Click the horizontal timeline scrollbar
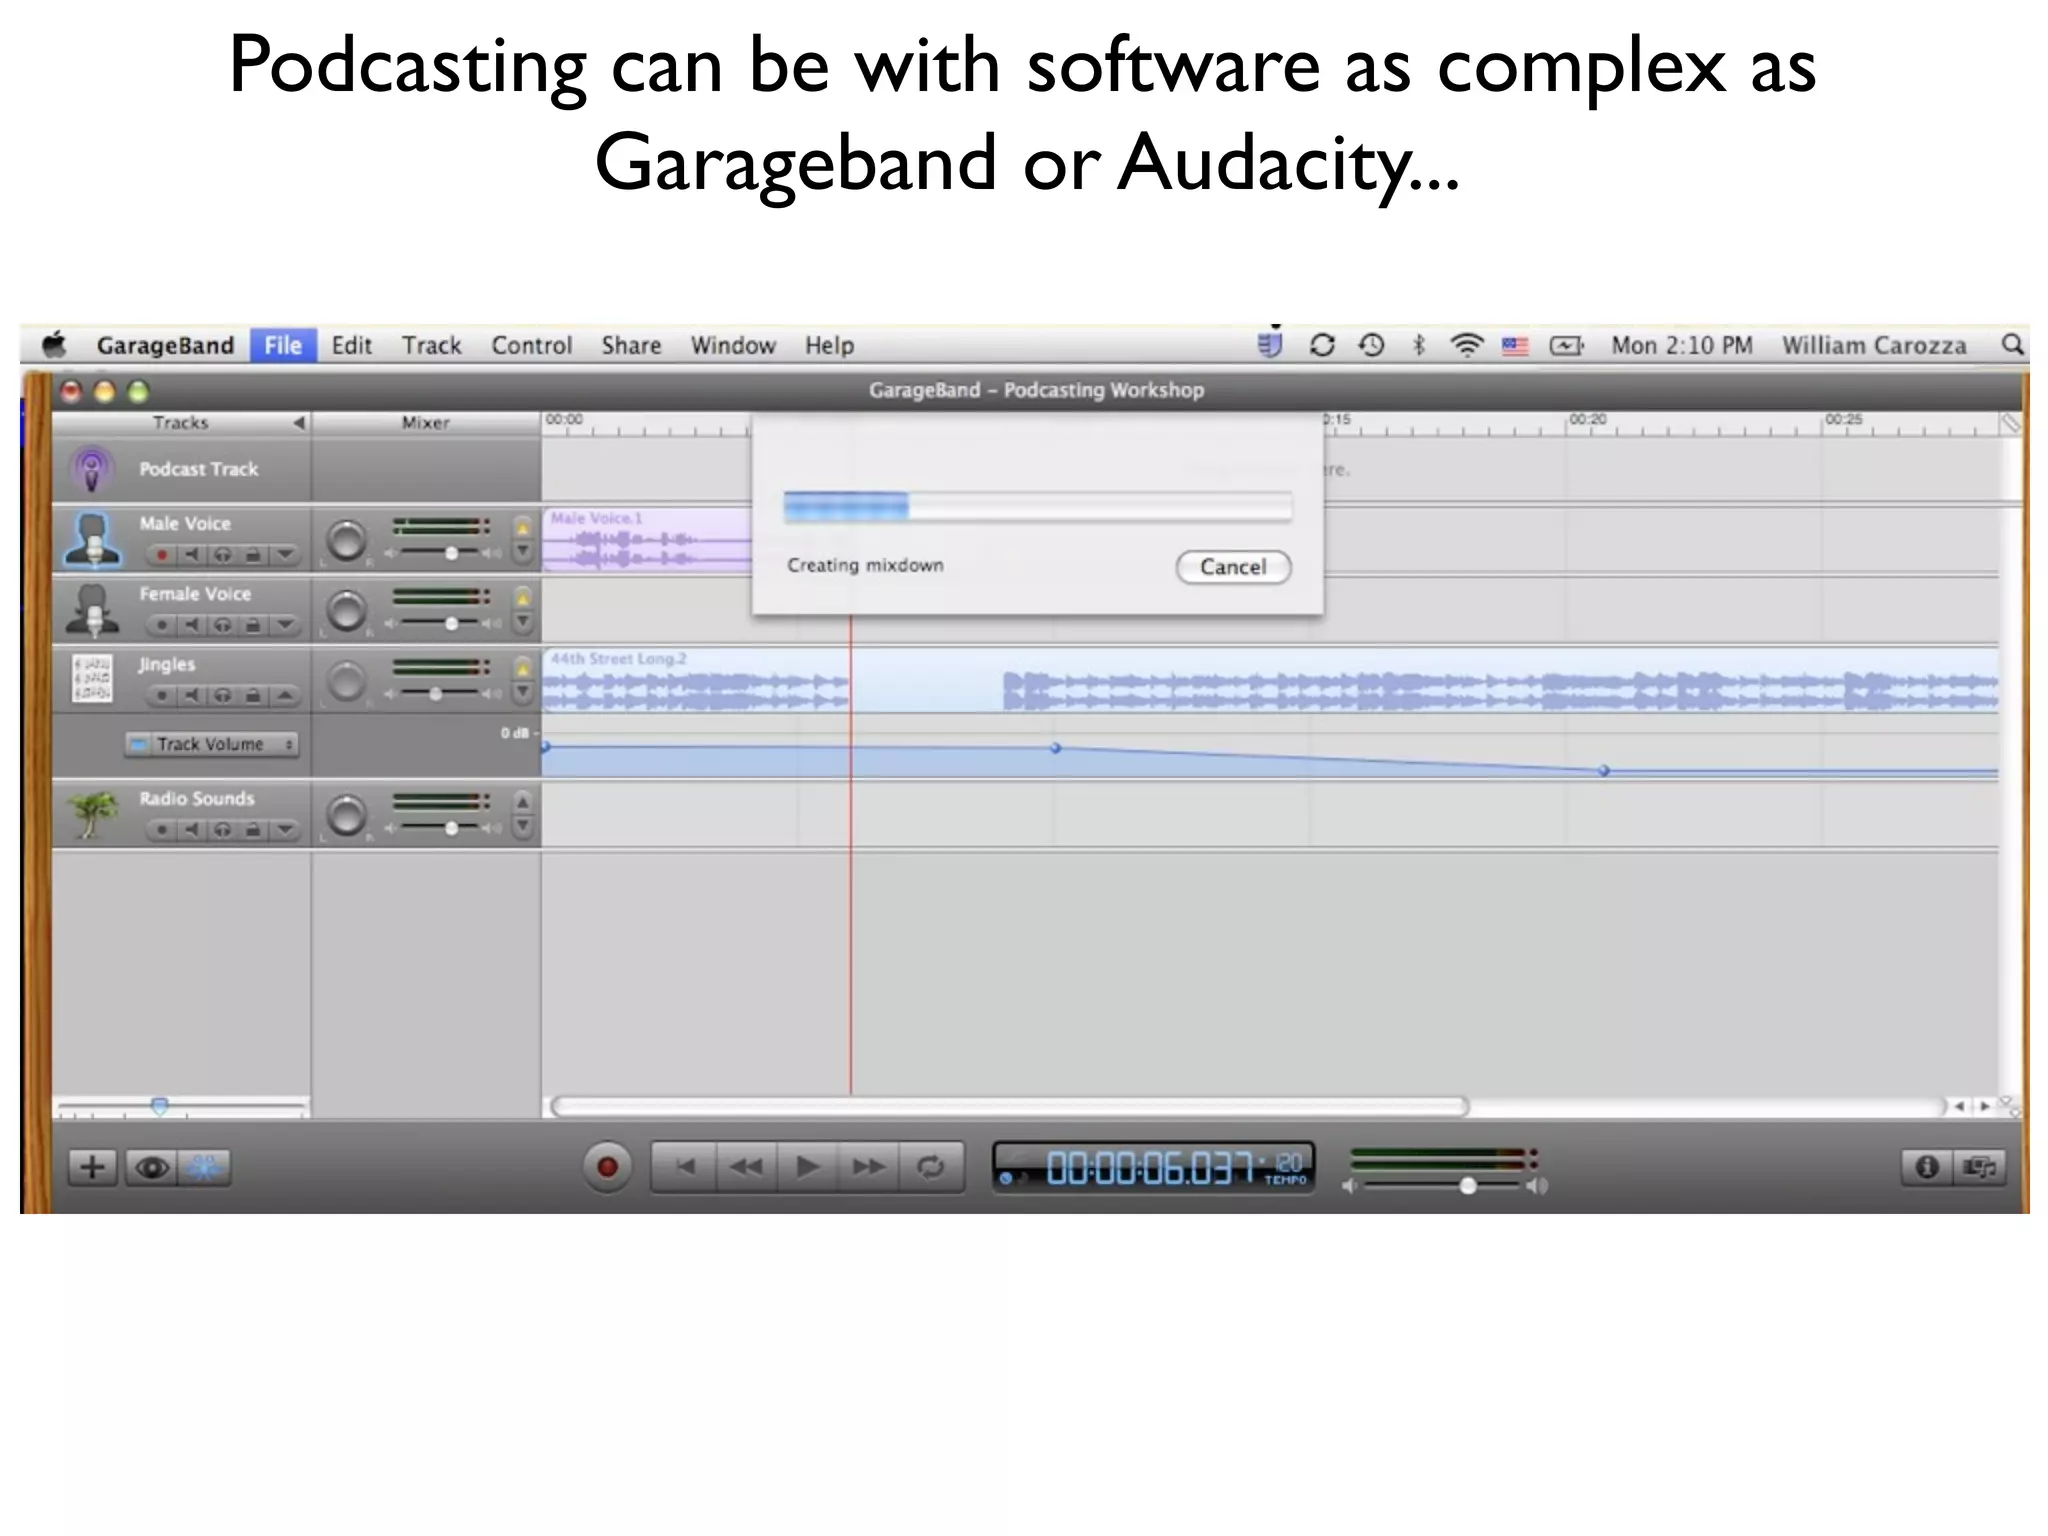The width and height of the screenshot is (2048, 1536). tap(1010, 1106)
